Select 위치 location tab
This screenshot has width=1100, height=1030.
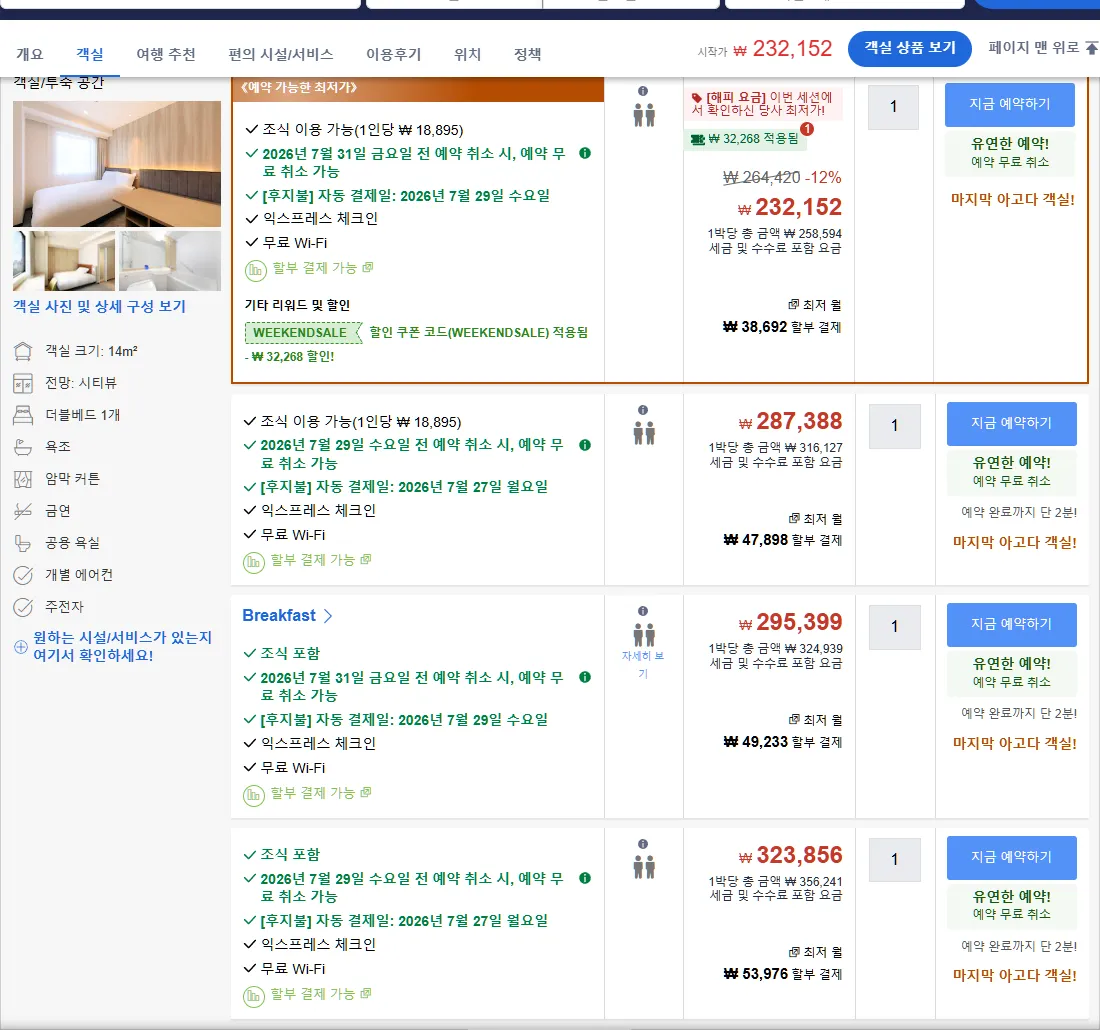coord(467,54)
